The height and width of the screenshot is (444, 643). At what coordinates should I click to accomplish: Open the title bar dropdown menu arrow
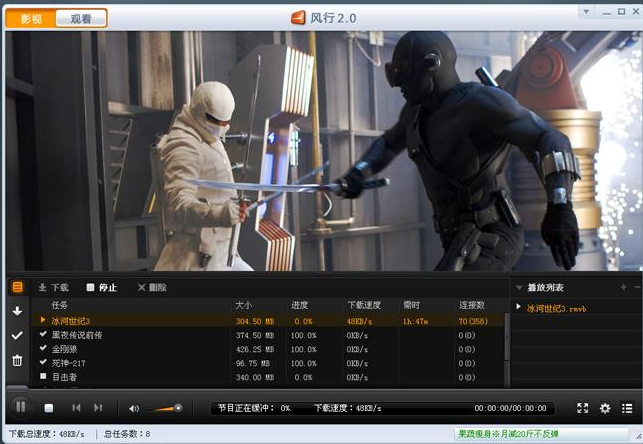click(x=586, y=11)
